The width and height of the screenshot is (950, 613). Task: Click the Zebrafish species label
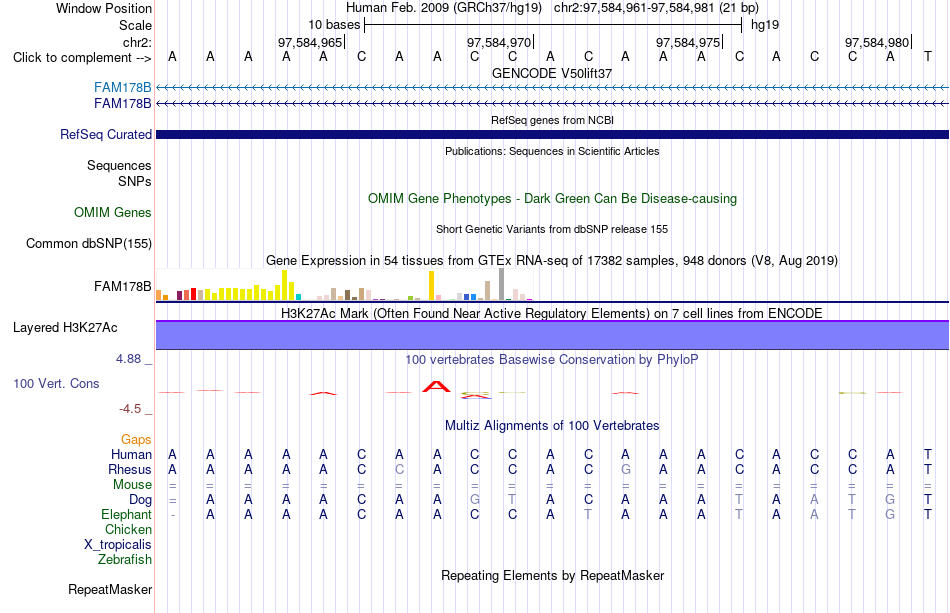point(125,559)
